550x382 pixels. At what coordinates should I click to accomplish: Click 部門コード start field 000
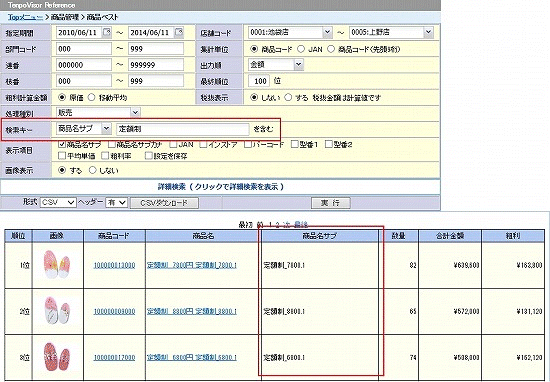84,49
